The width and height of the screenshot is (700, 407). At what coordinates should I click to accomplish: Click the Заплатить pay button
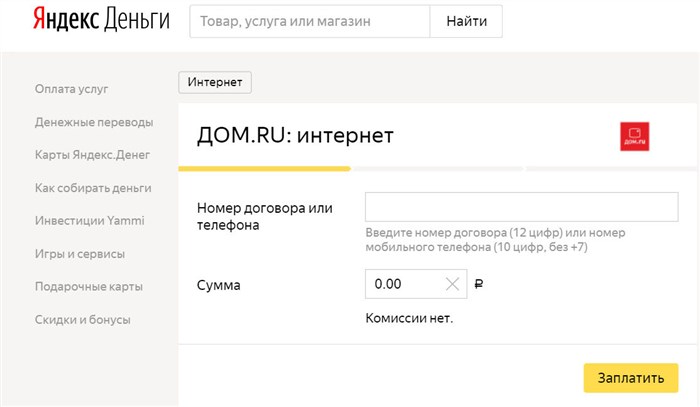pyautogui.click(x=631, y=378)
